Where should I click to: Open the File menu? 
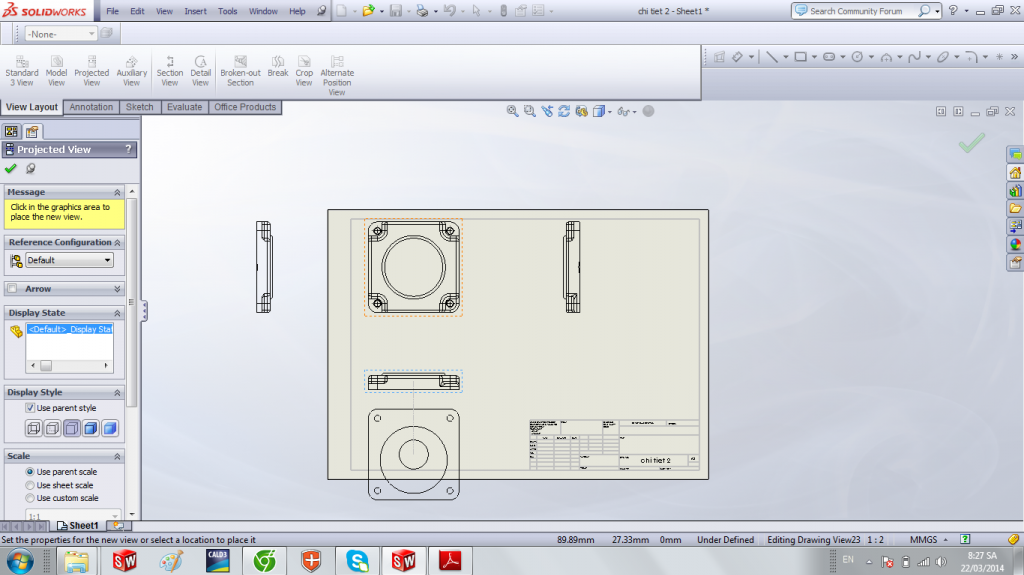click(x=112, y=11)
